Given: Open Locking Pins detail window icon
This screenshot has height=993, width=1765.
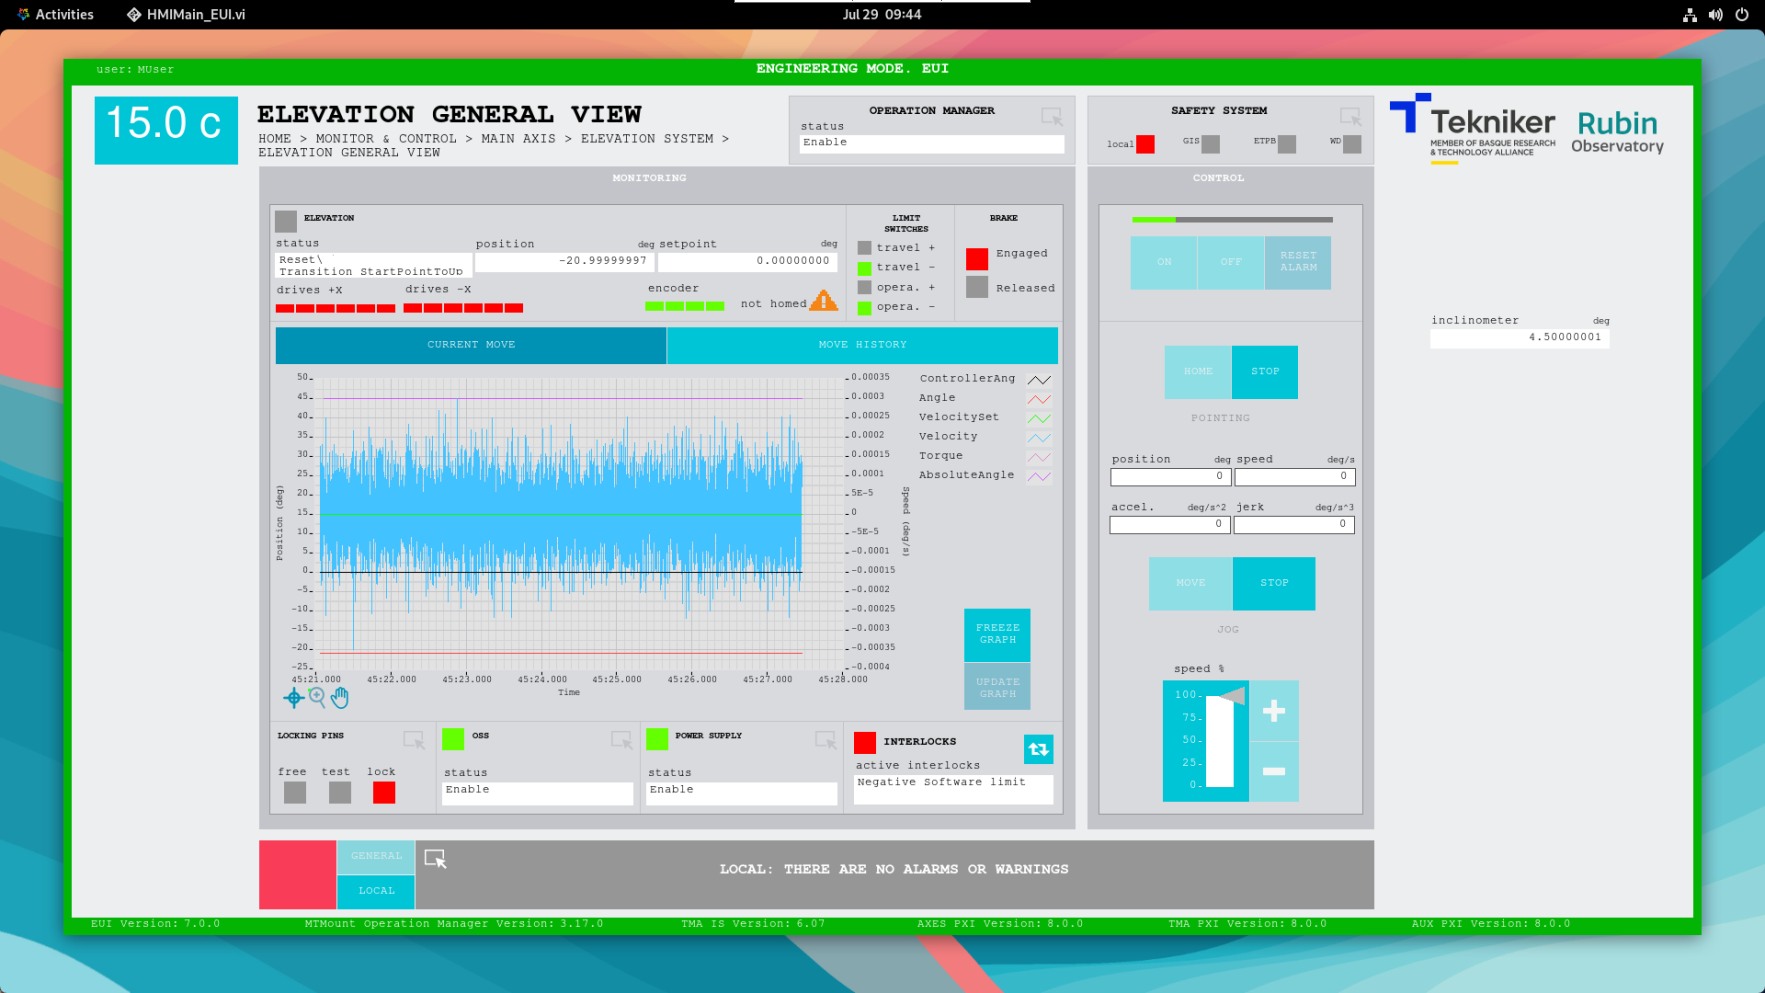Looking at the screenshot, I should (x=413, y=740).
